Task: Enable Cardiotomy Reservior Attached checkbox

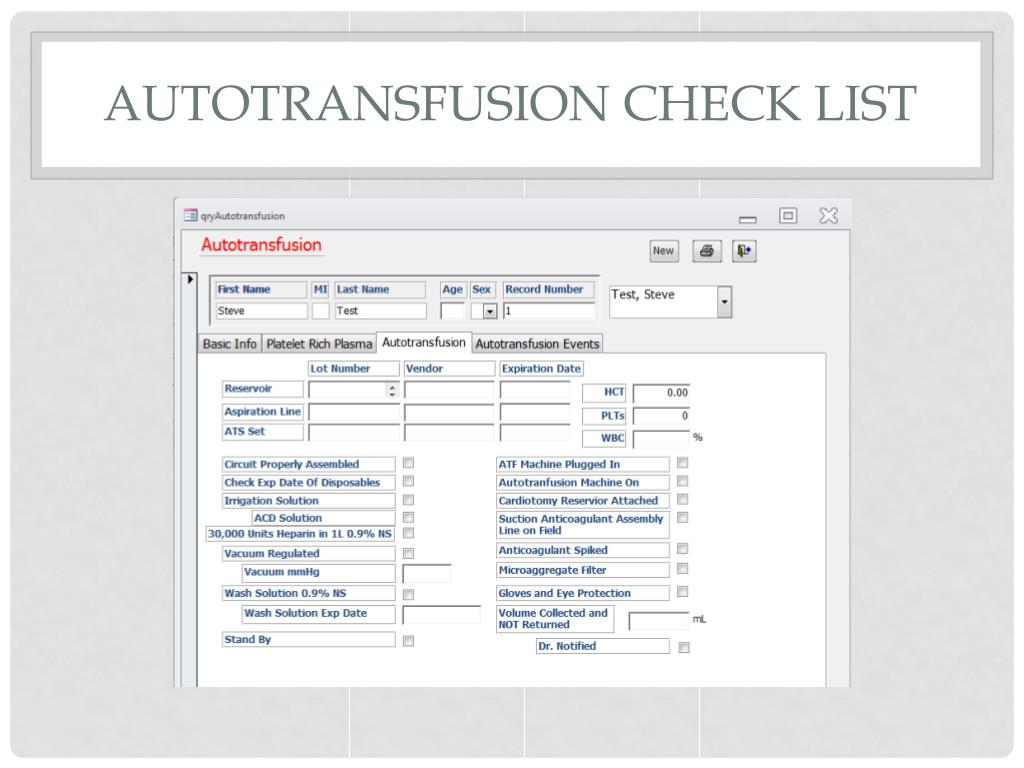Action: (x=682, y=500)
